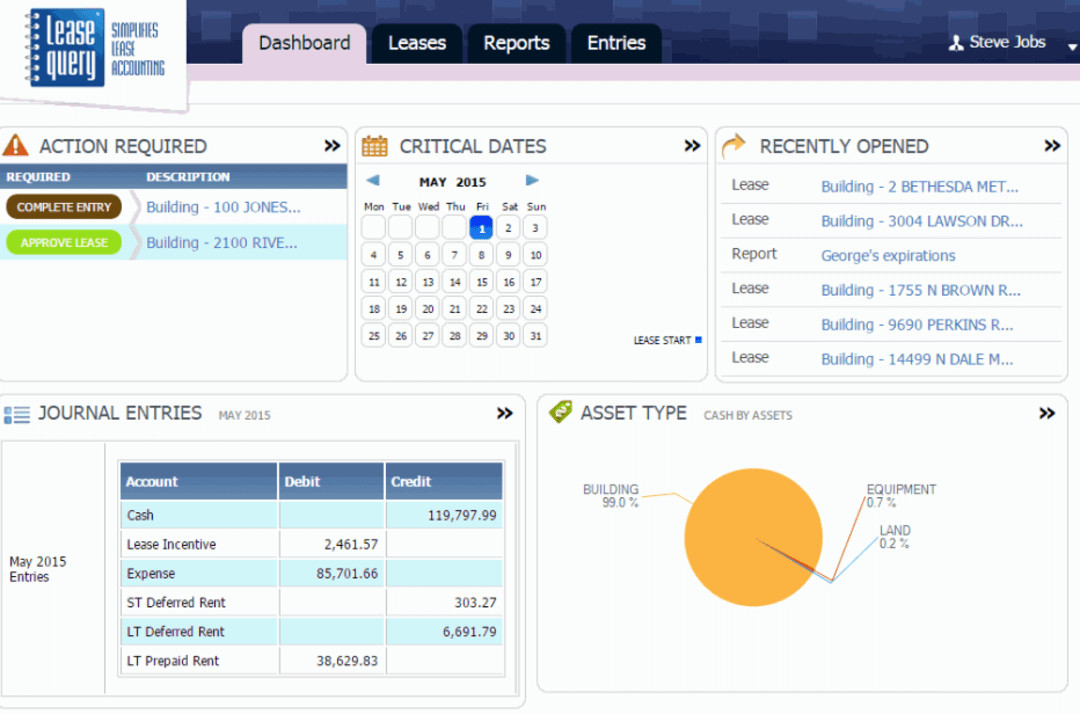Click the COMPLETE ENTRY button
This screenshot has height=714, width=1080.
64,206
